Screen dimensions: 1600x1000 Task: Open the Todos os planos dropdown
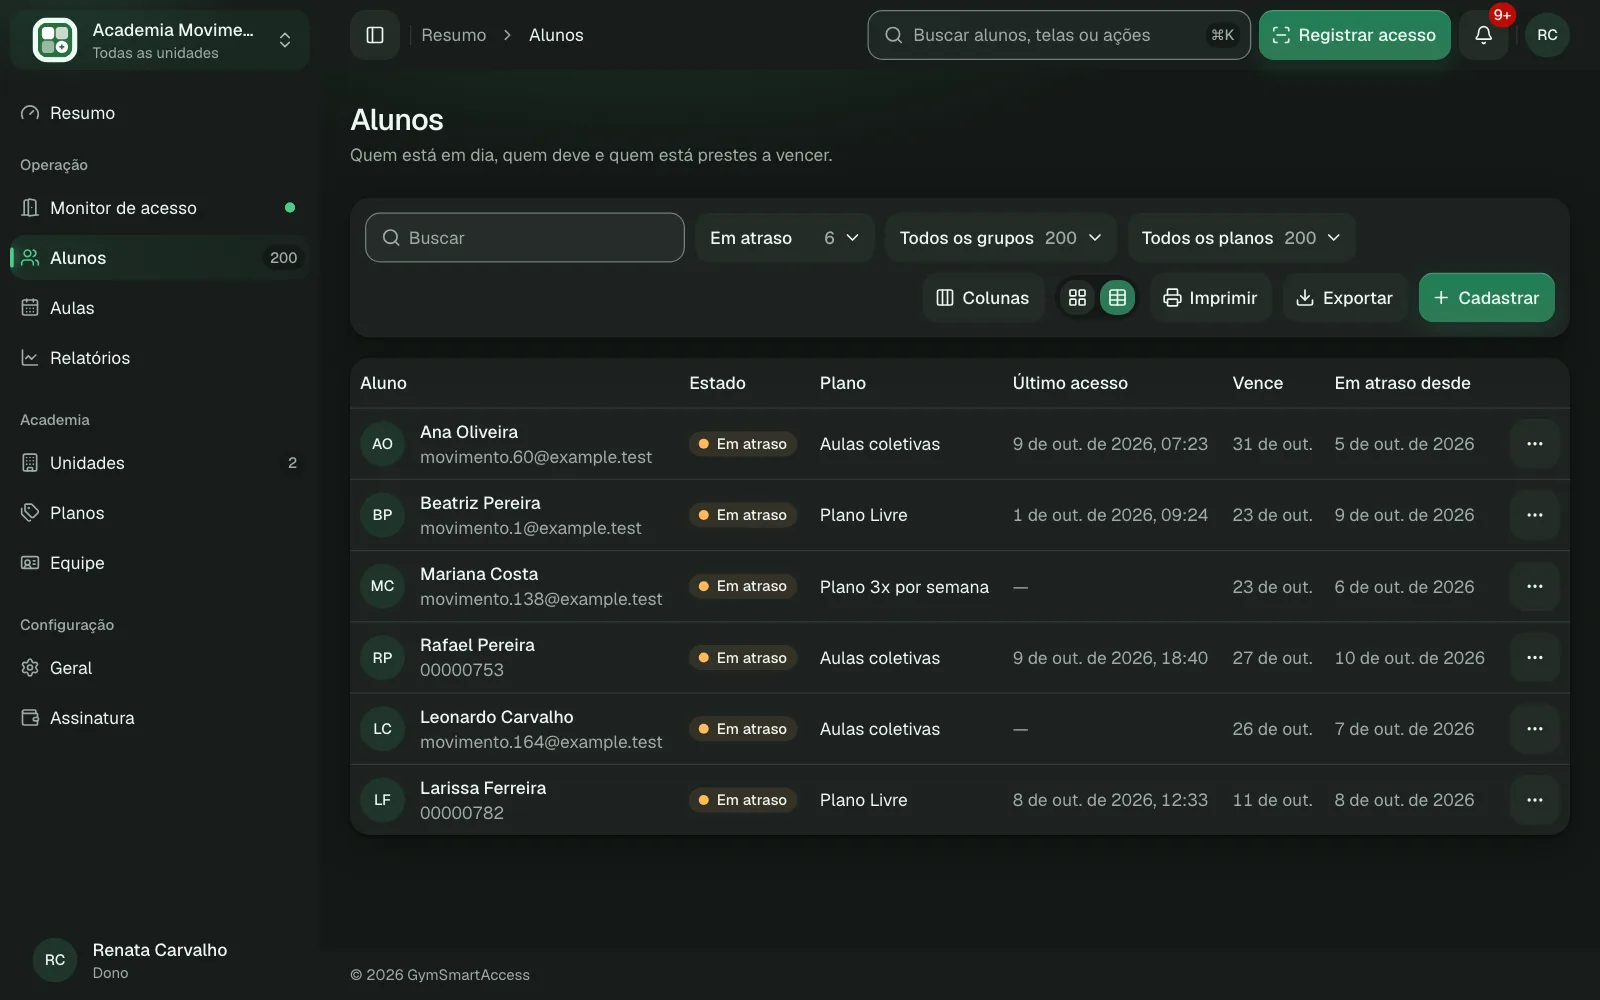click(x=1241, y=238)
